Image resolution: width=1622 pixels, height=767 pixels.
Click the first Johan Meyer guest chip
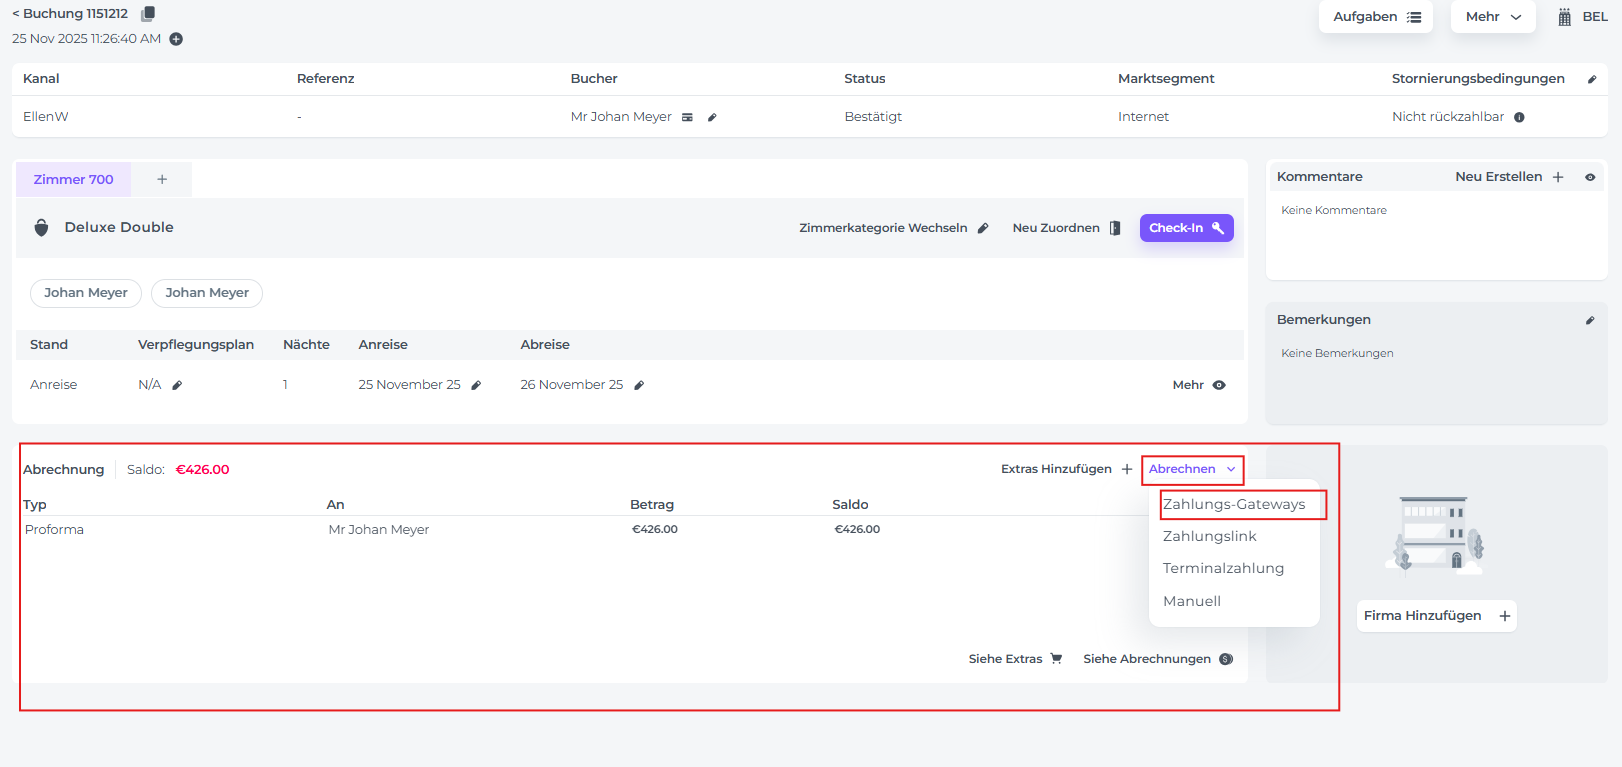pos(86,293)
